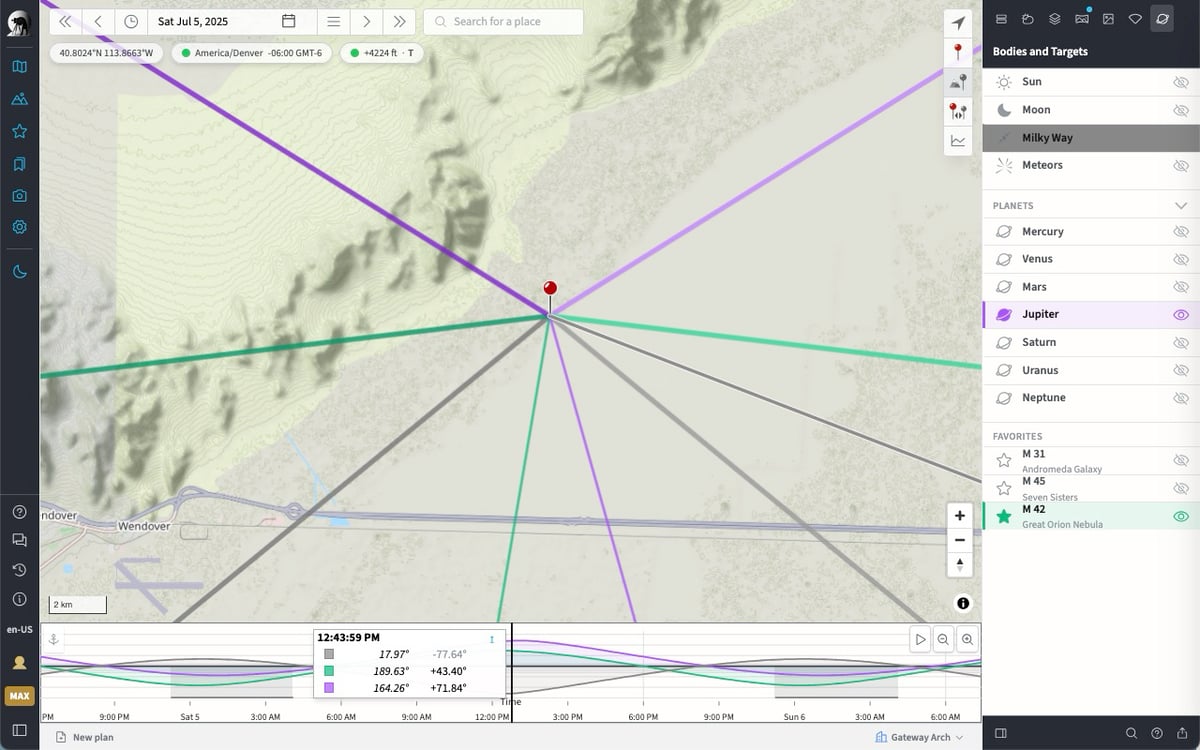The width and height of the screenshot is (1200, 750).
Task: Select the Mars planet row
Action: [x=1091, y=287]
